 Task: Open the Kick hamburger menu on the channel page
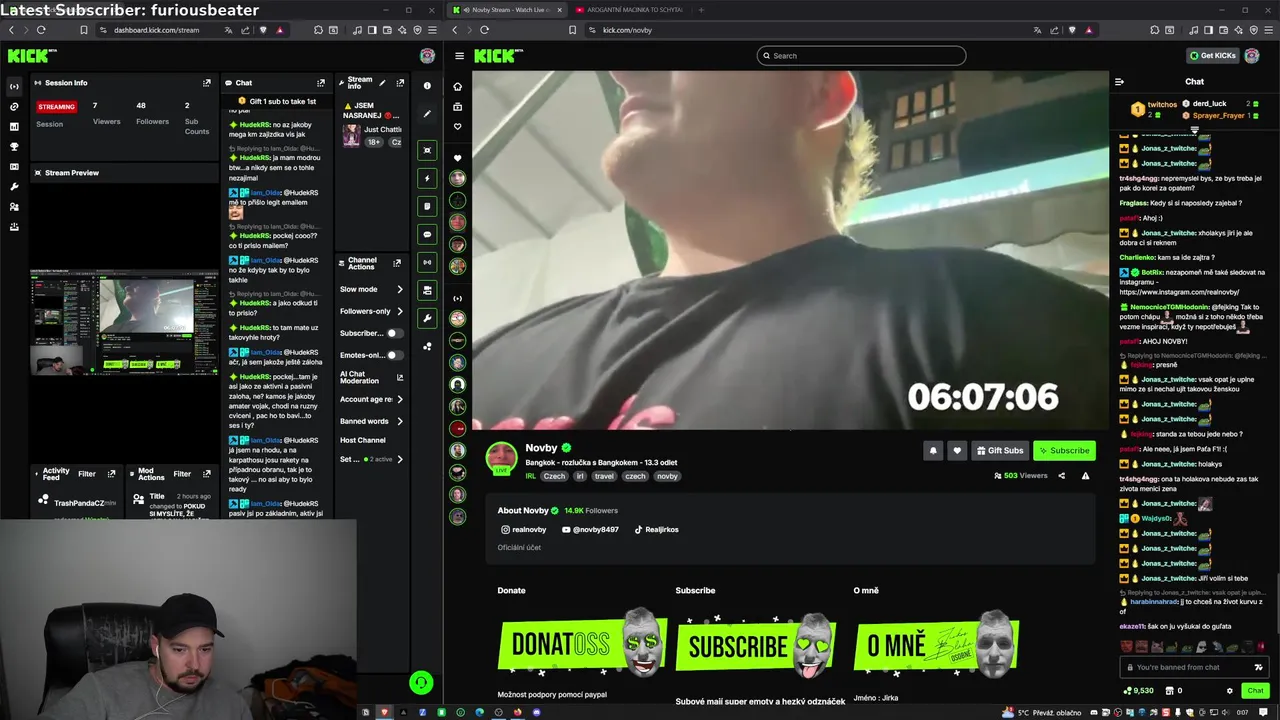pyautogui.click(x=459, y=56)
